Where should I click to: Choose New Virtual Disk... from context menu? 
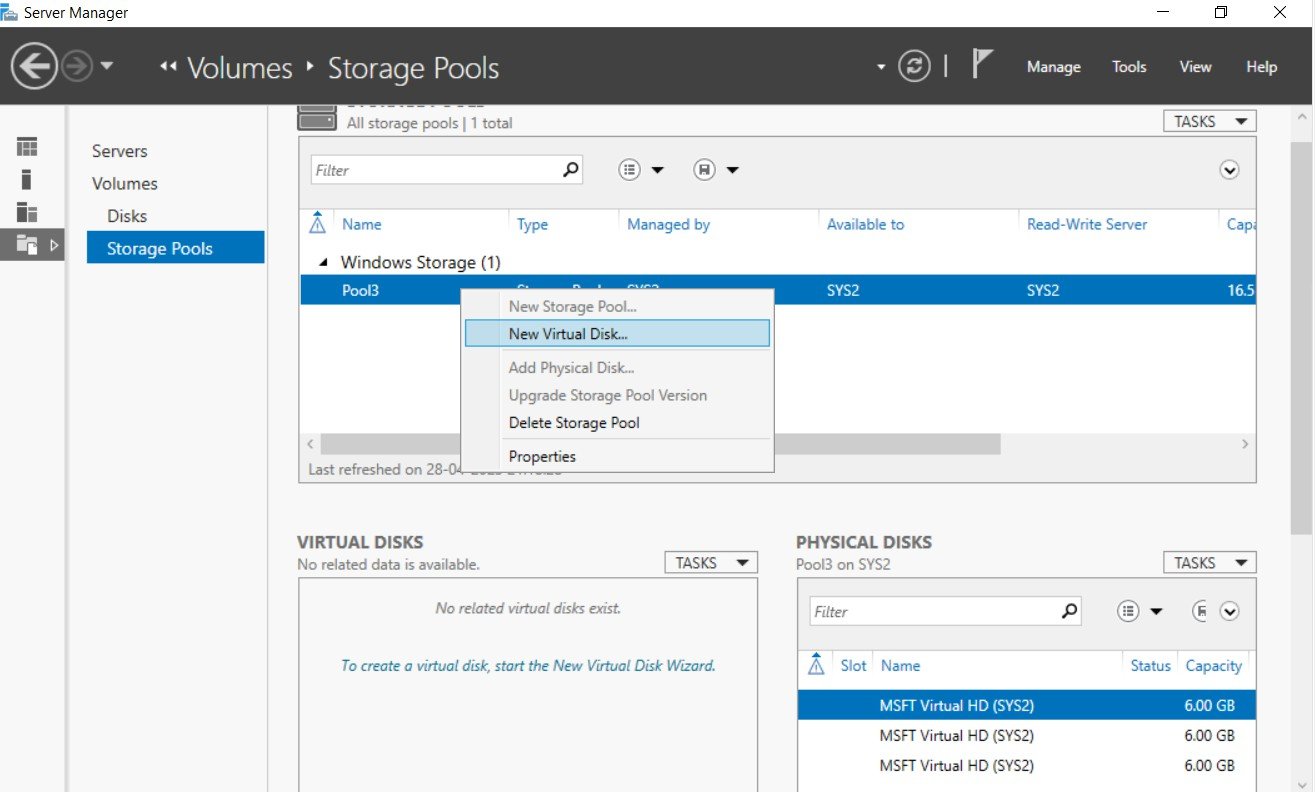pos(617,334)
